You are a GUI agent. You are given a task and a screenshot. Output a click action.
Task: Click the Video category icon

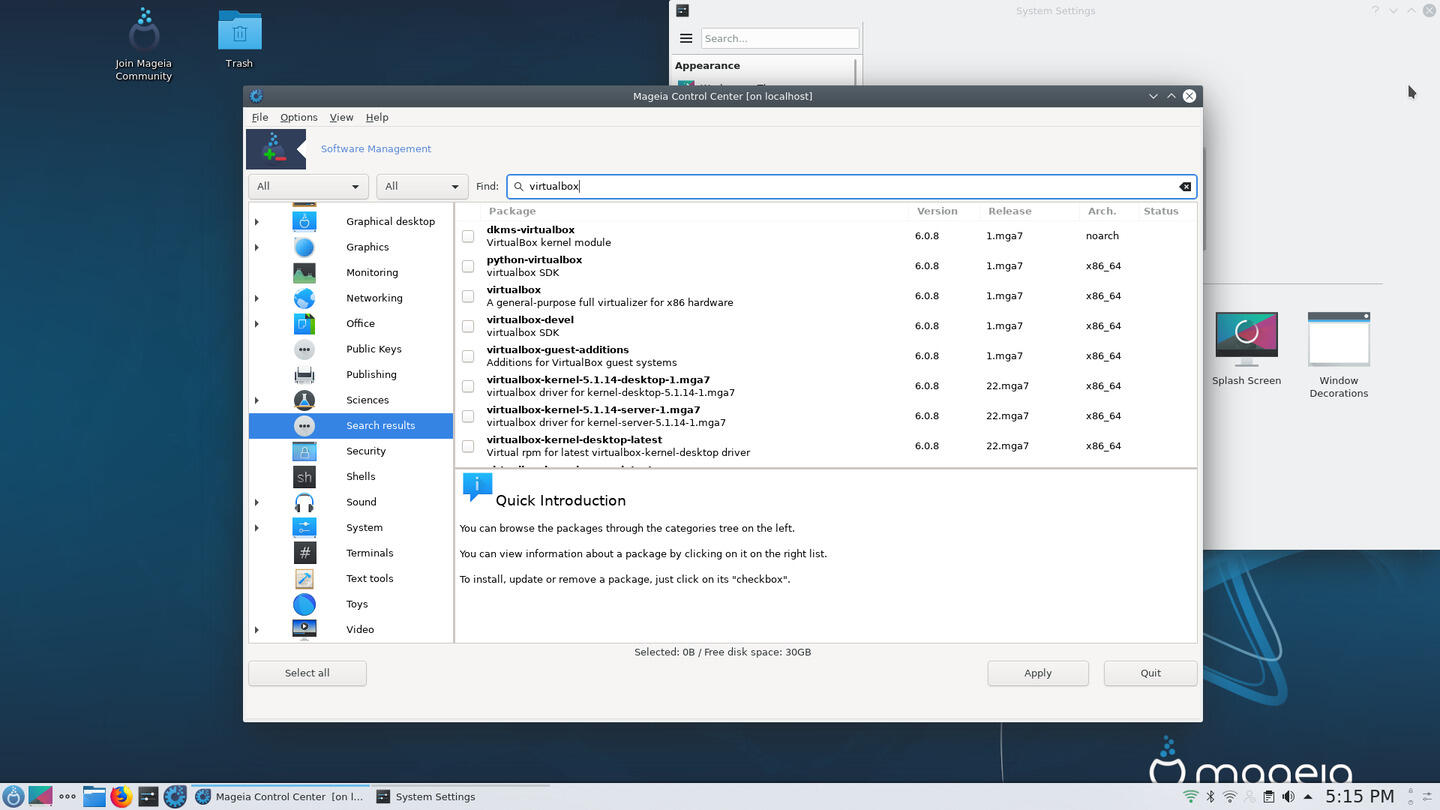304,629
